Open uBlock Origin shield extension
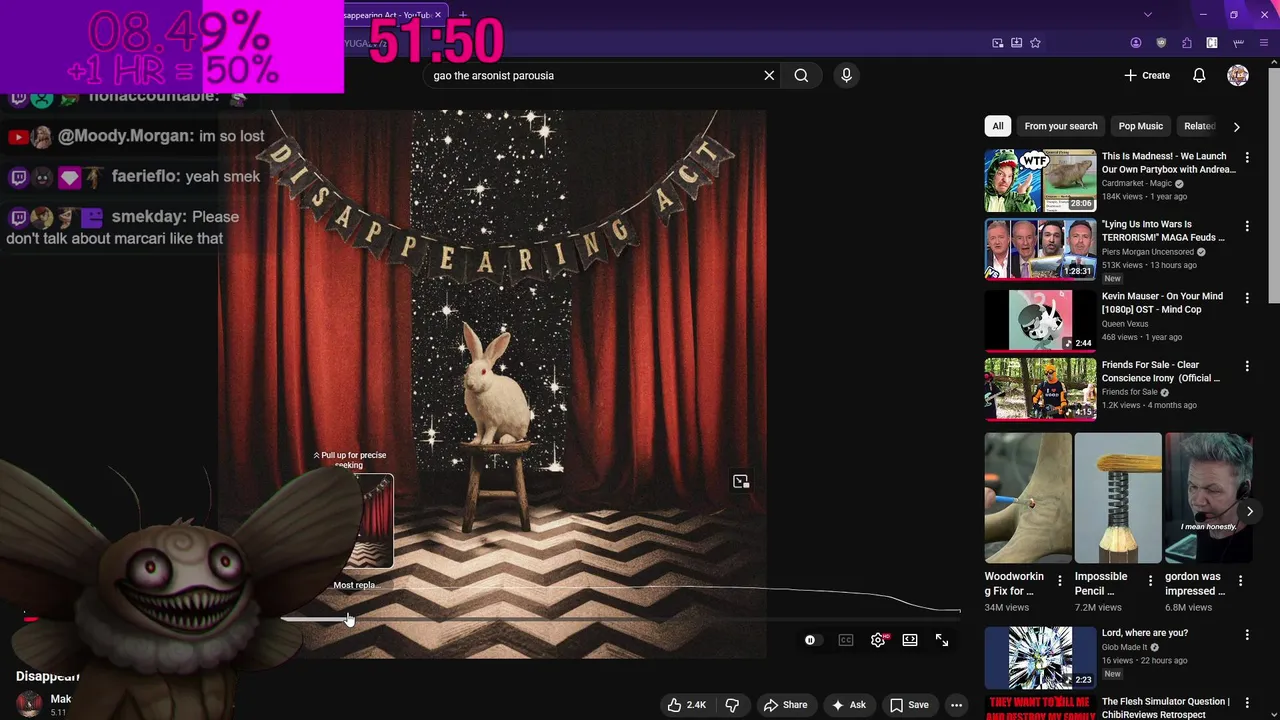The width and height of the screenshot is (1280, 720). 1161,43
